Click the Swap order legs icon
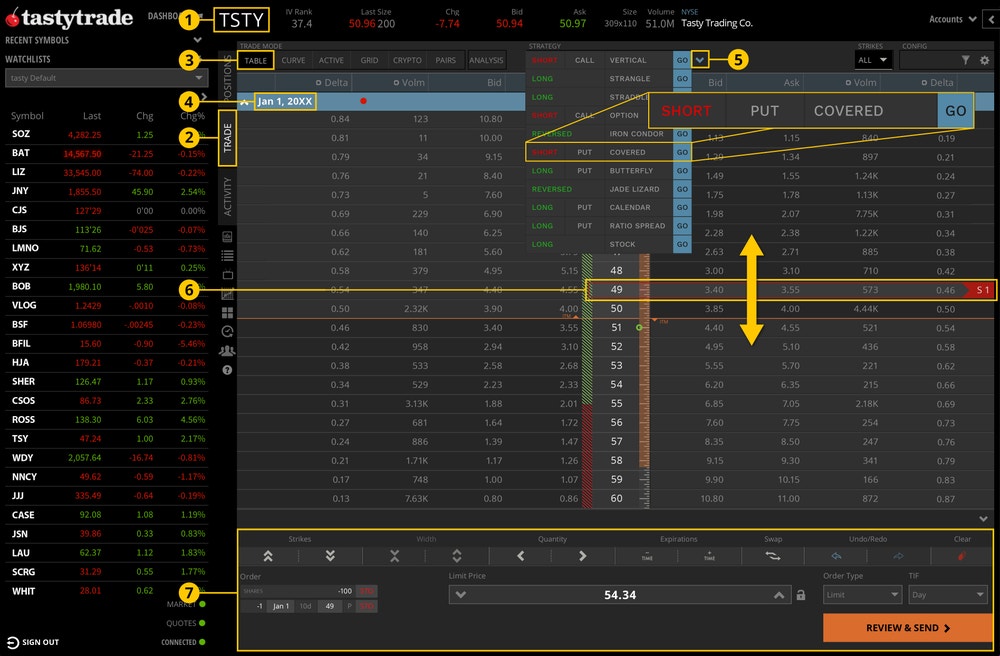Image resolution: width=1000 pixels, height=656 pixels. click(x=773, y=556)
